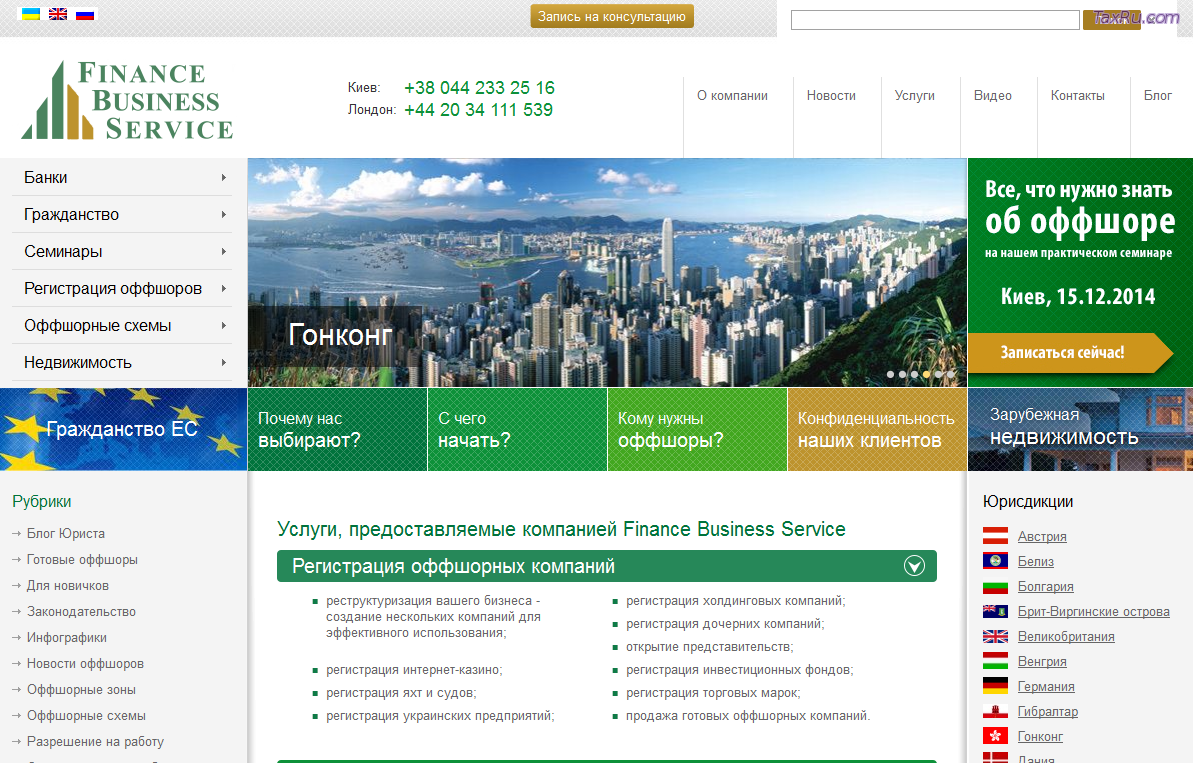Image resolution: width=1193 pixels, height=763 pixels.
Task: Open the О компании menu item
Action: [732, 96]
